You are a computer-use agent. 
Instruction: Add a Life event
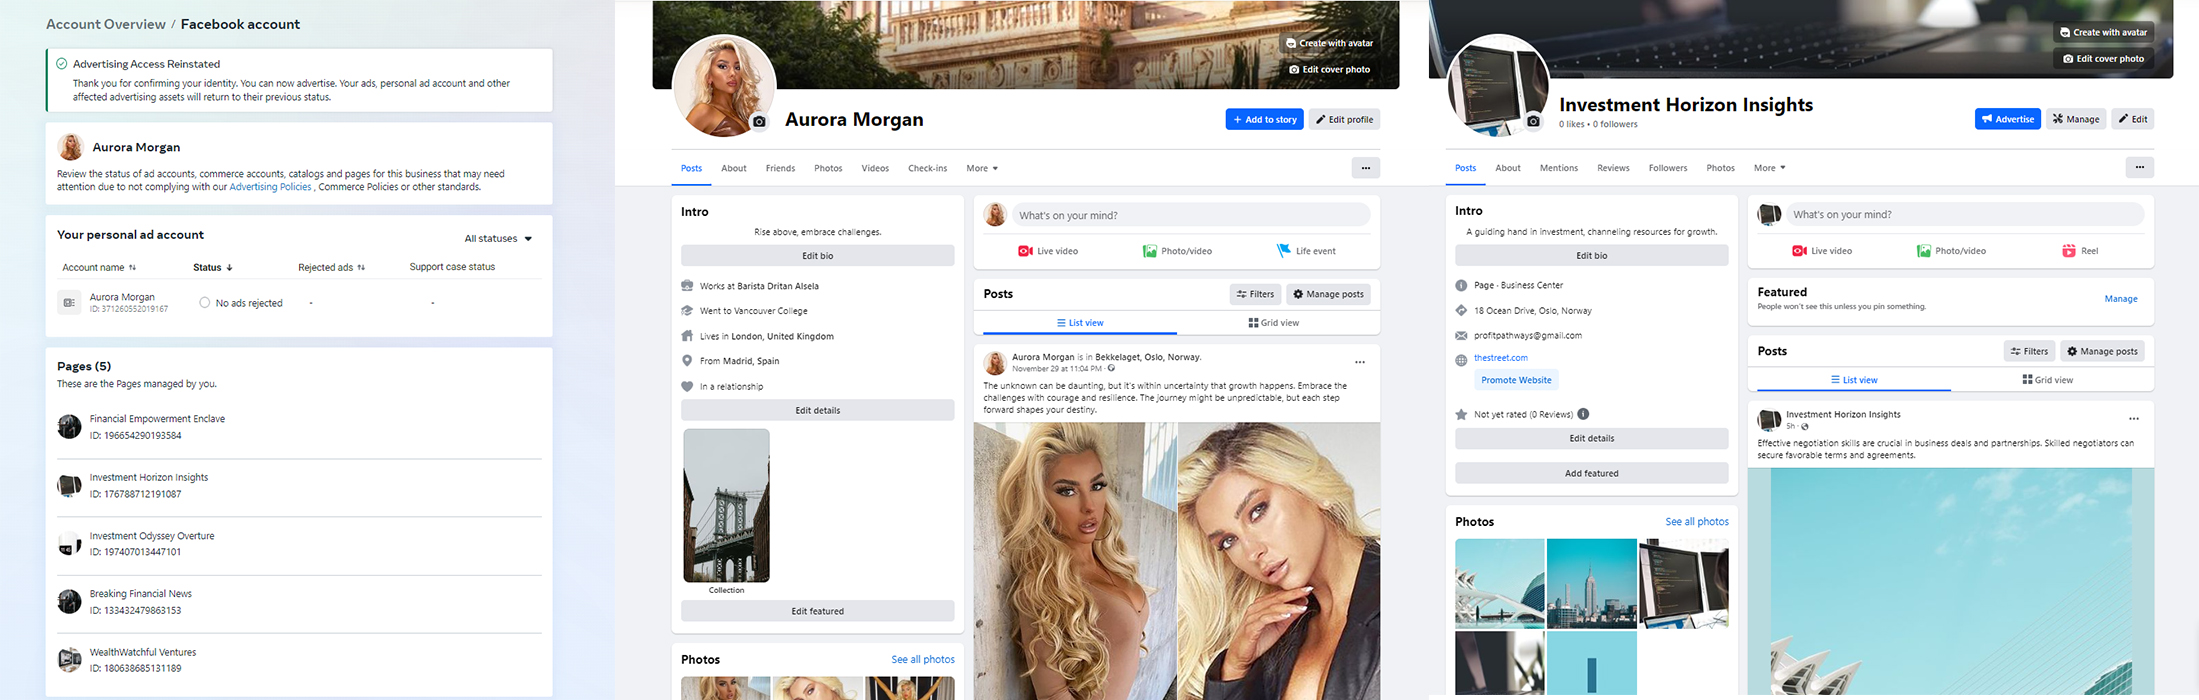[x=1306, y=251]
